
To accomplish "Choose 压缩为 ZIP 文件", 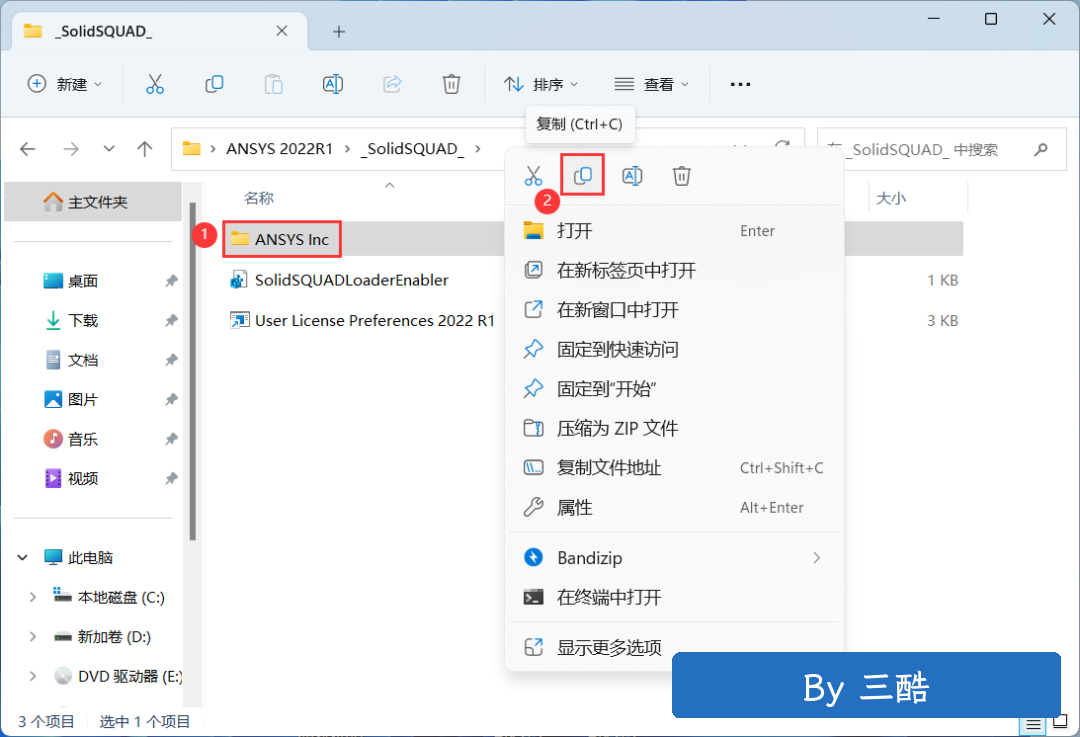I will tap(674, 428).
